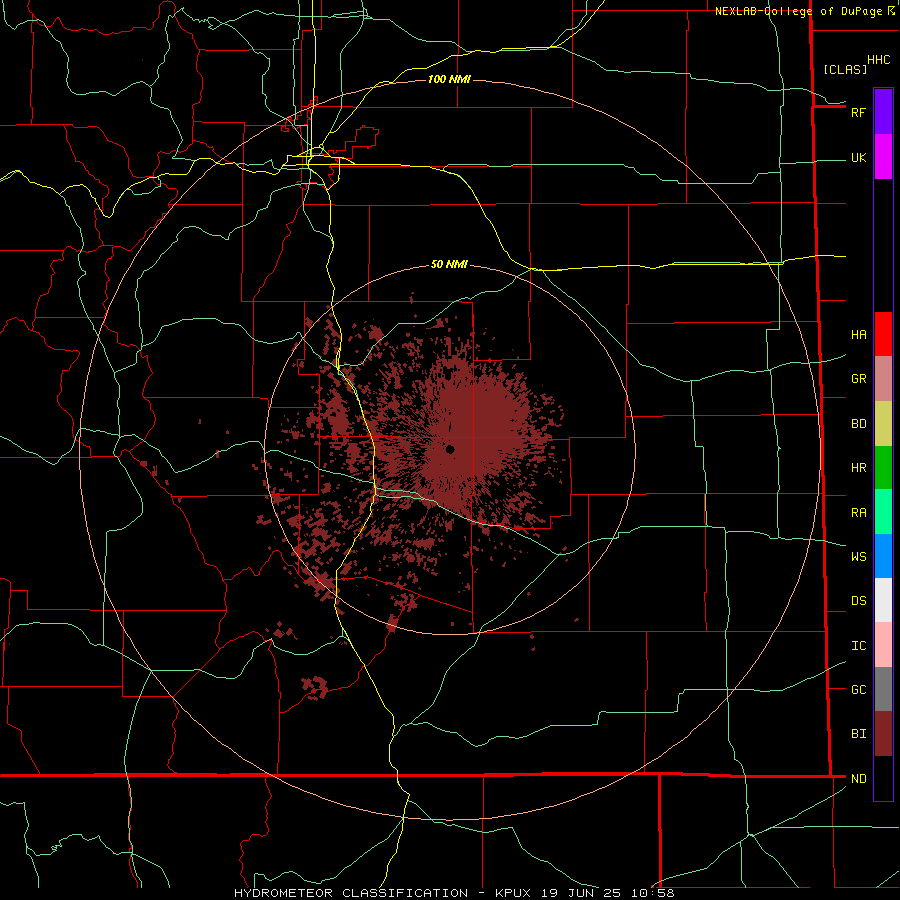The height and width of the screenshot is (900, 900).
Task: Click the RA mint-green legend swatch
Action: [883, 512]
